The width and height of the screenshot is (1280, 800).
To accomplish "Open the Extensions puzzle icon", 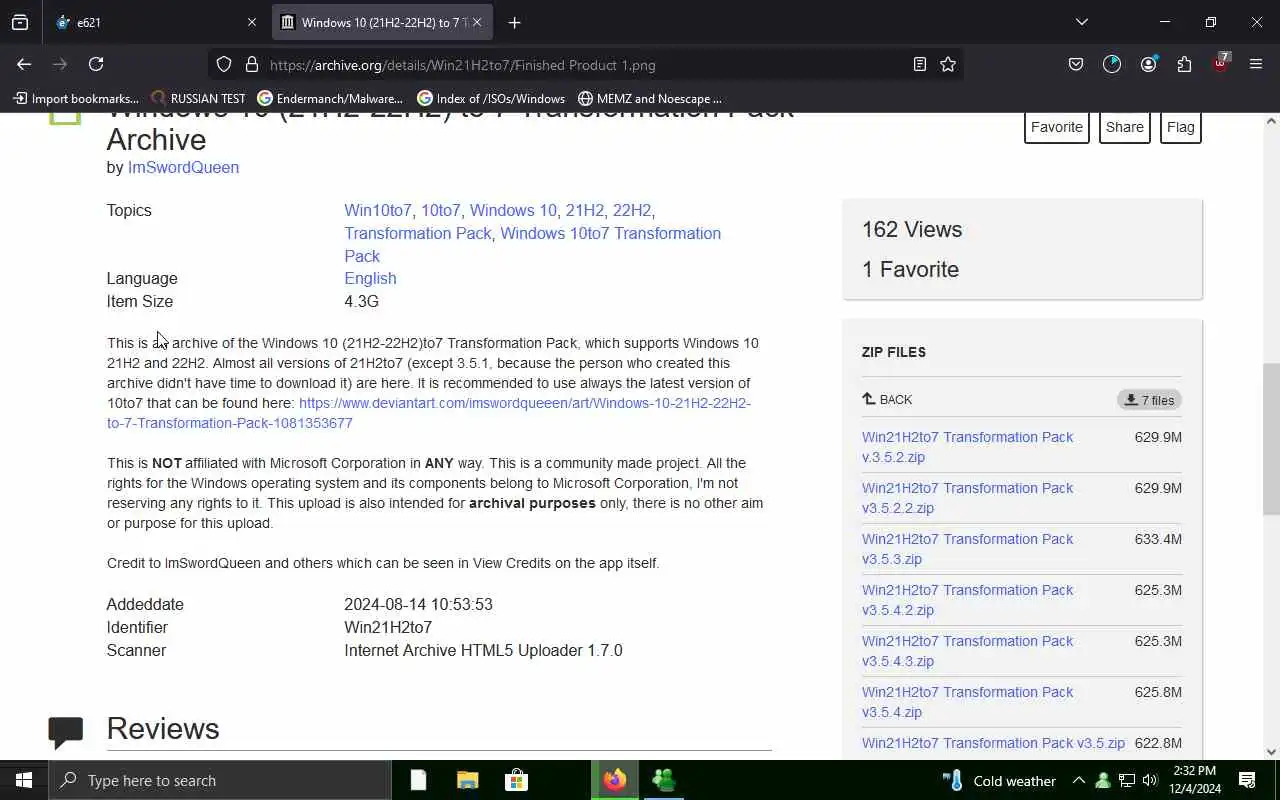I will click(1184, 64).
